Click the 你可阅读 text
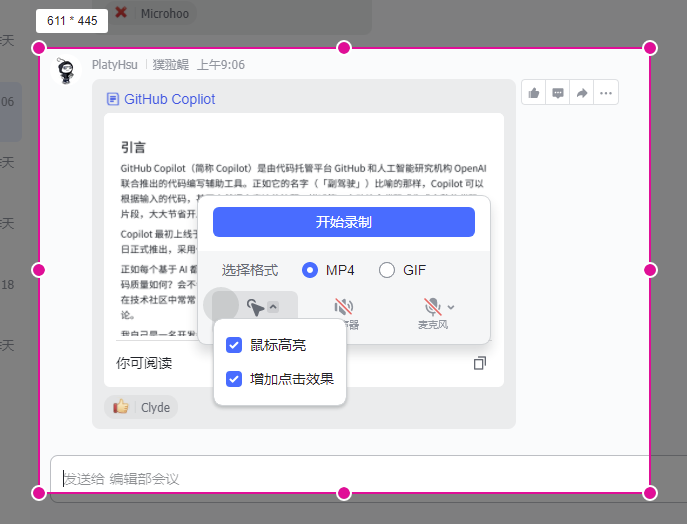The width and height of the screenshot is (687, 524). pos(144,363)
